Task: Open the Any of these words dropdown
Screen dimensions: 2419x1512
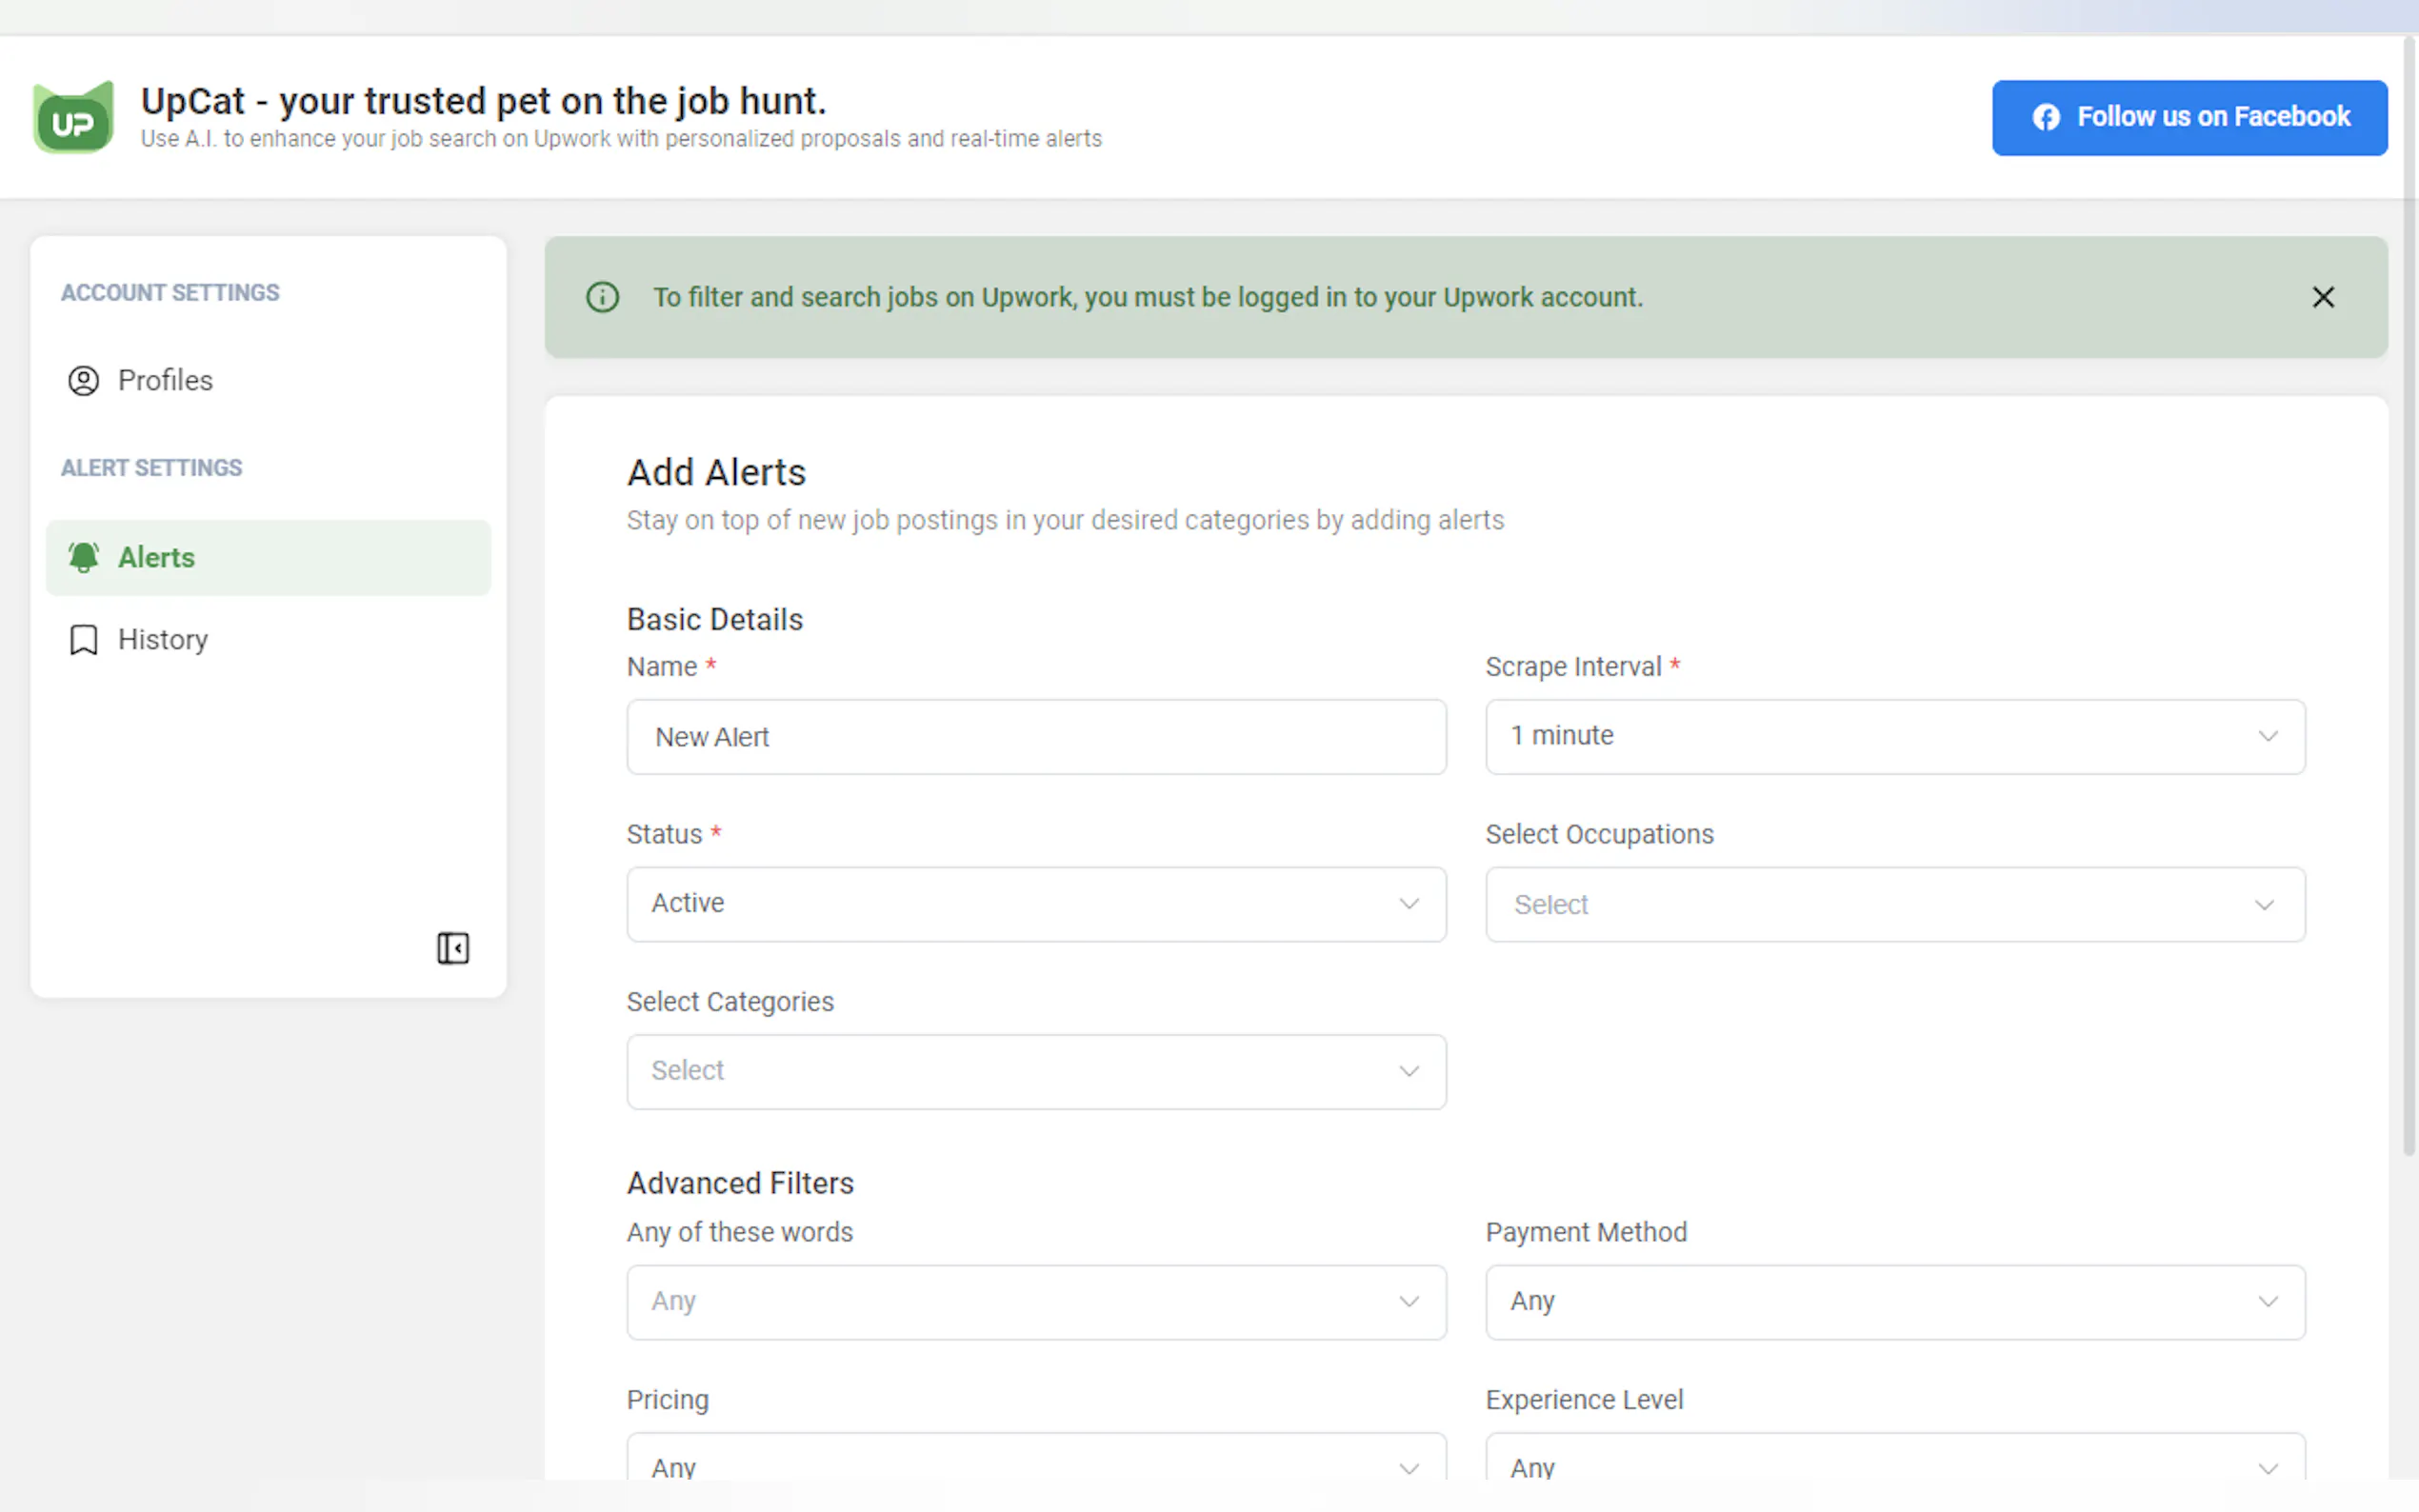Action: (1036, 1302)
